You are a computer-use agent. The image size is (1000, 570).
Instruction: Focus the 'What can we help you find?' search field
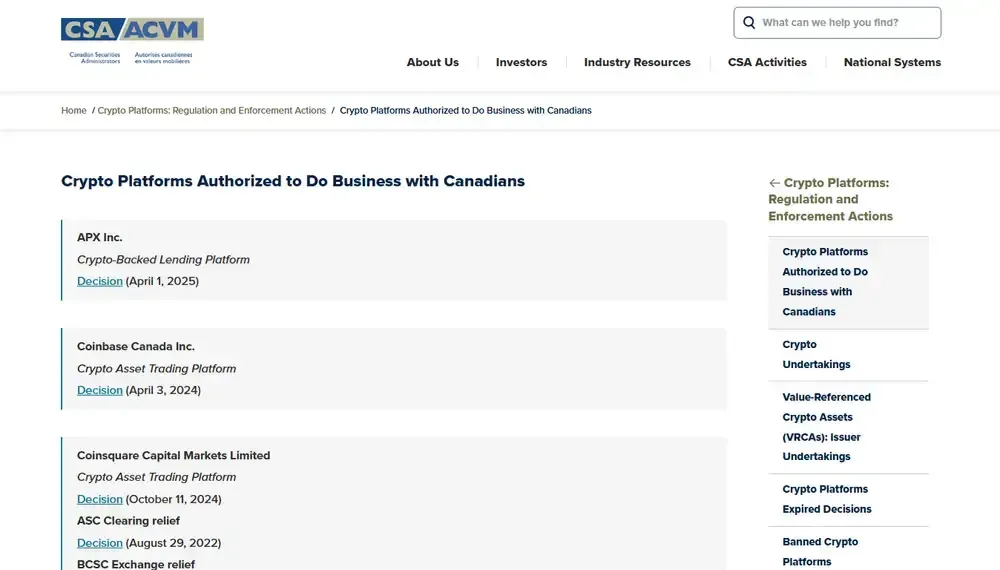(837, 23)
